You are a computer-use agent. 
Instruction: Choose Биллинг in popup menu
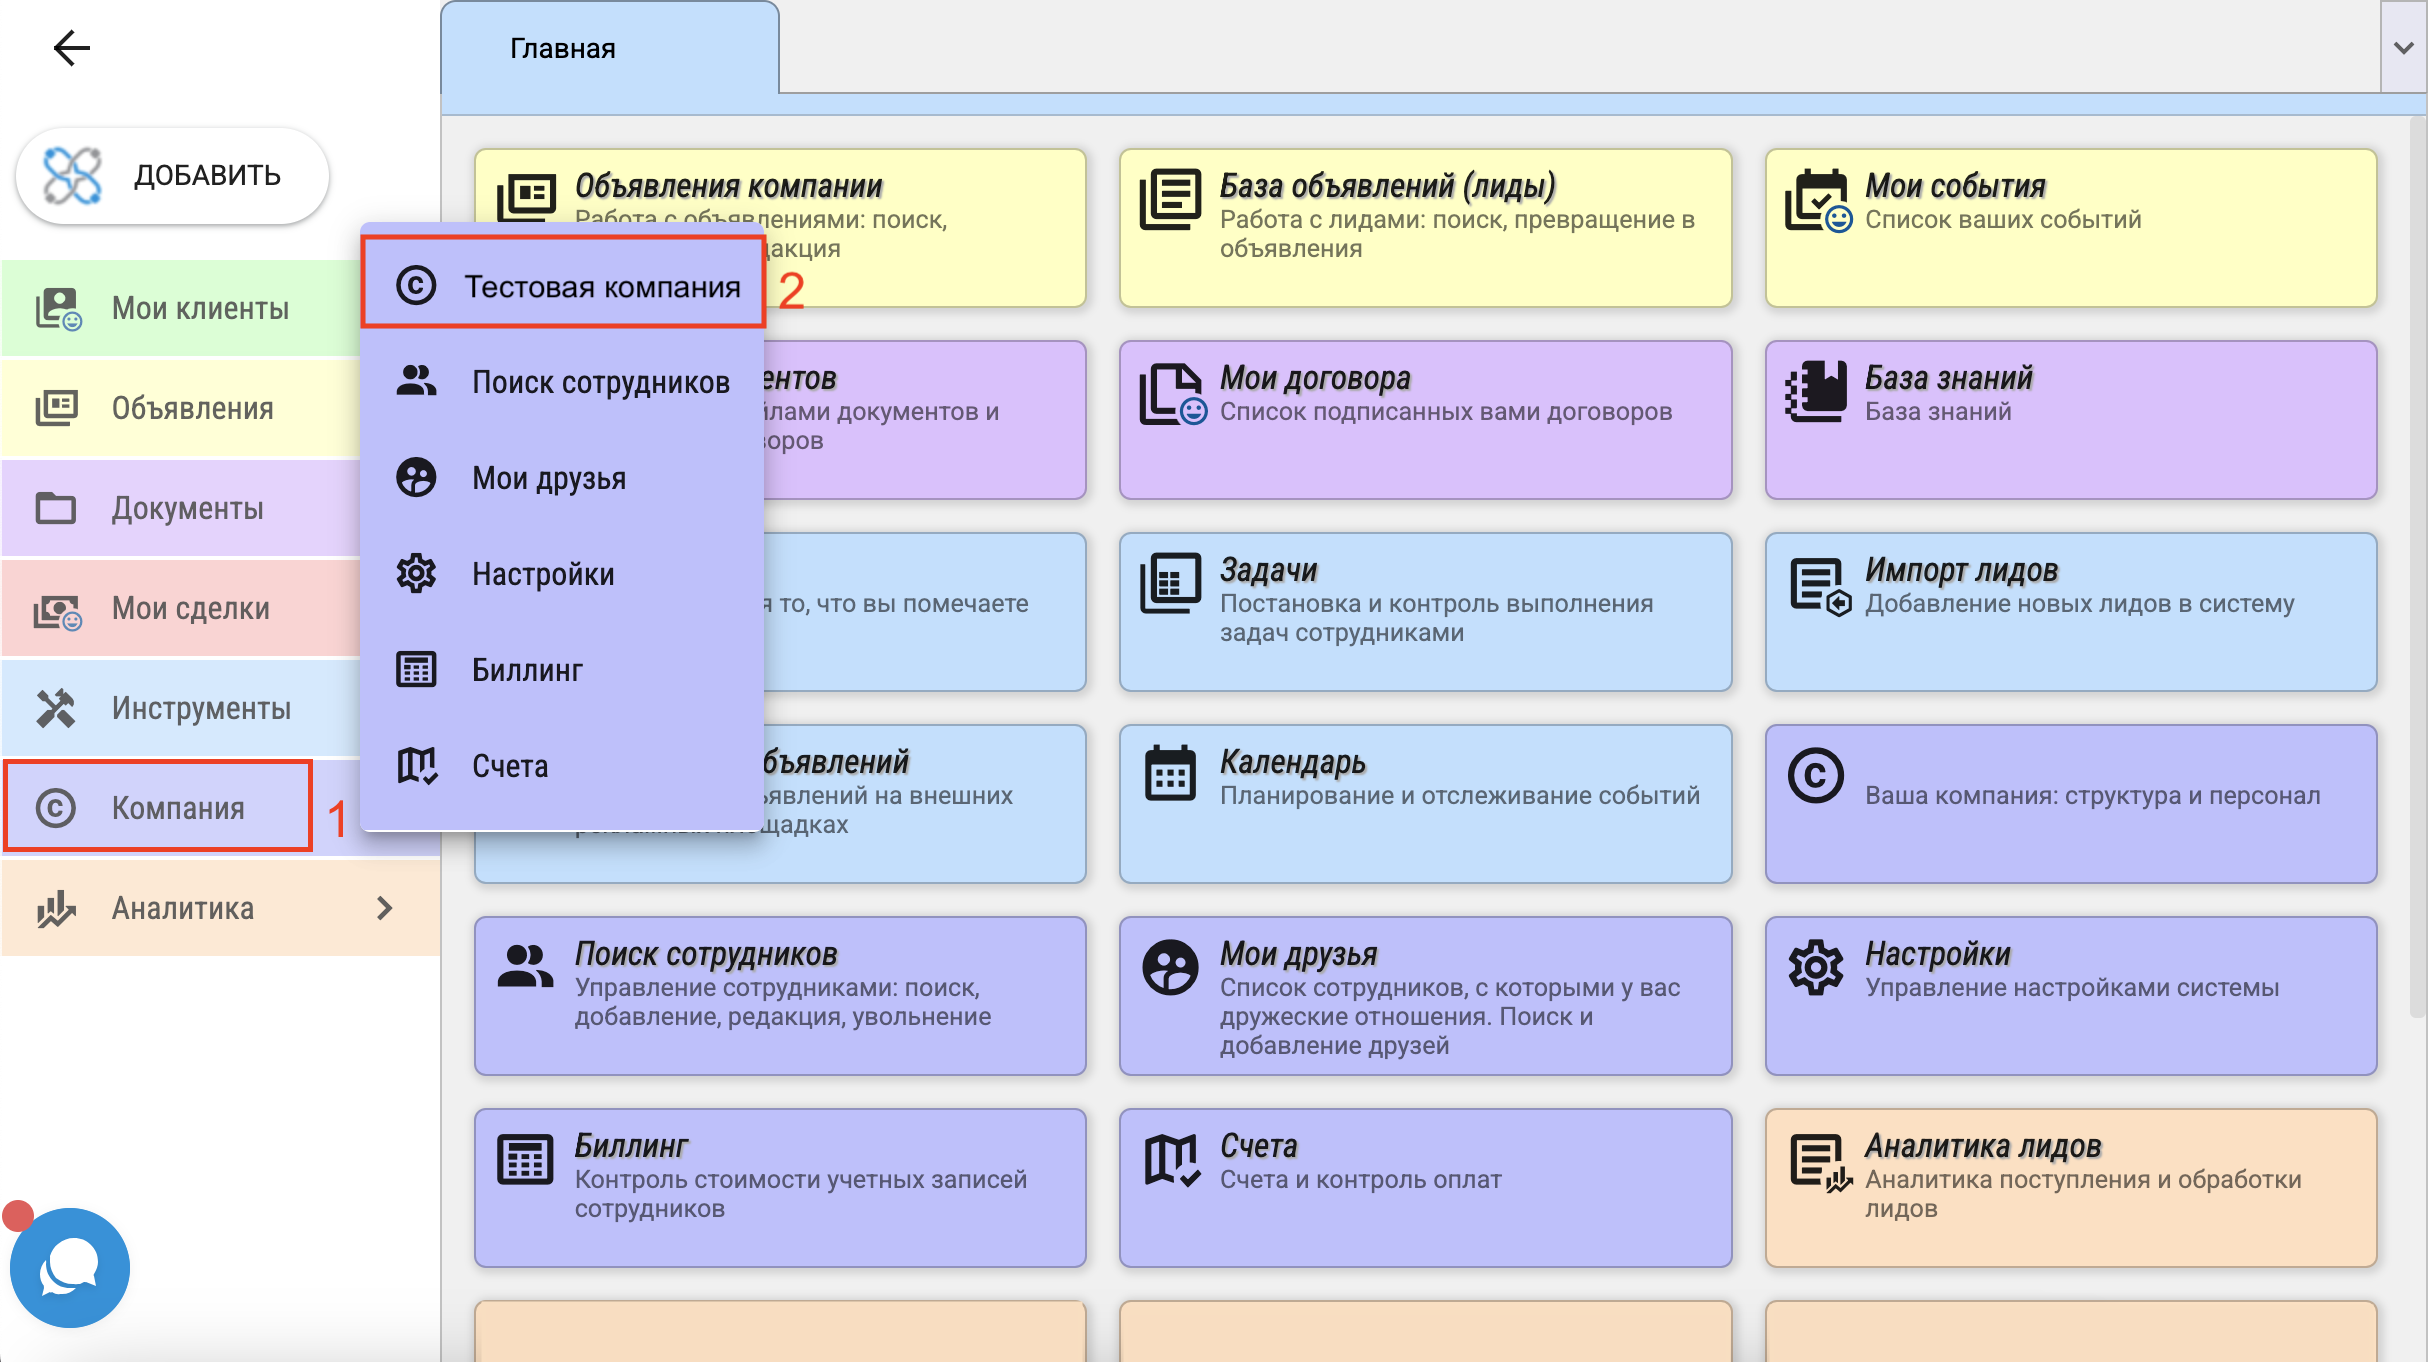click(563, 670)
